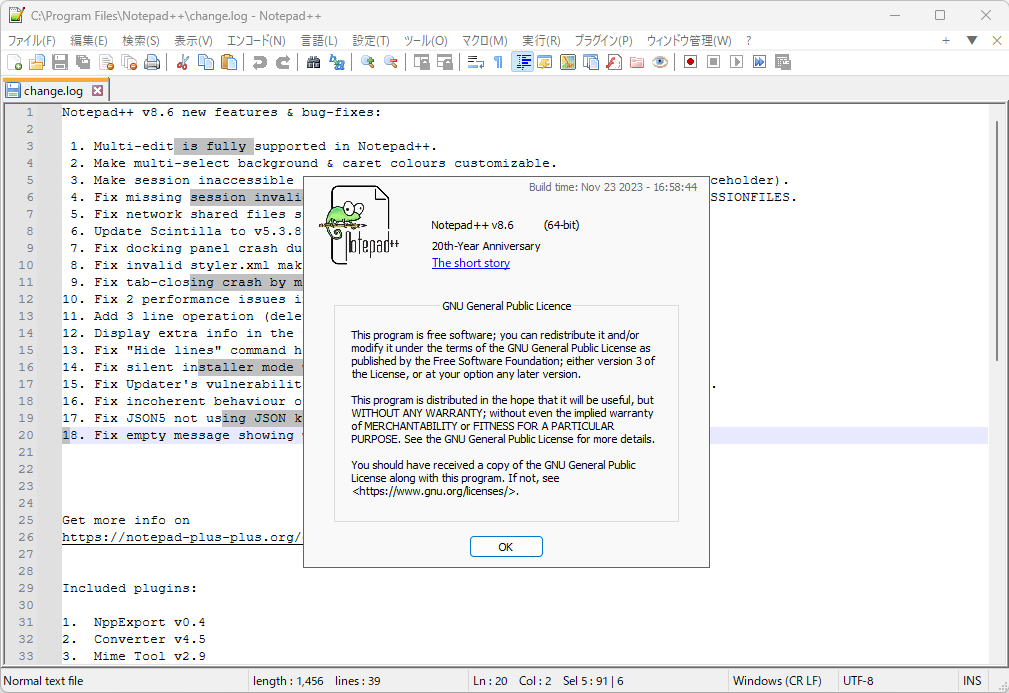The image size is (1009, 693).
Task: Toggle the monitoring (eye) toolbar icon
Action: coord(660,62)
